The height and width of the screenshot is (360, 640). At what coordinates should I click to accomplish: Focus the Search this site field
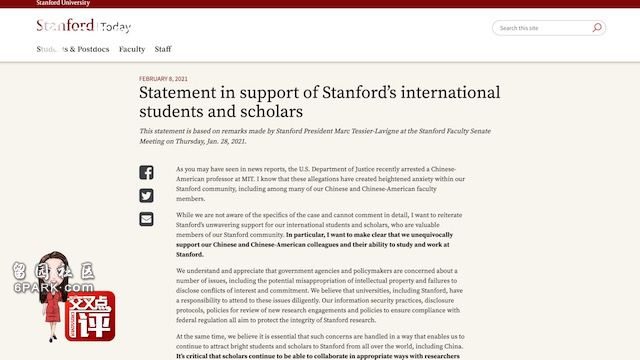click(x=543, y=28)
